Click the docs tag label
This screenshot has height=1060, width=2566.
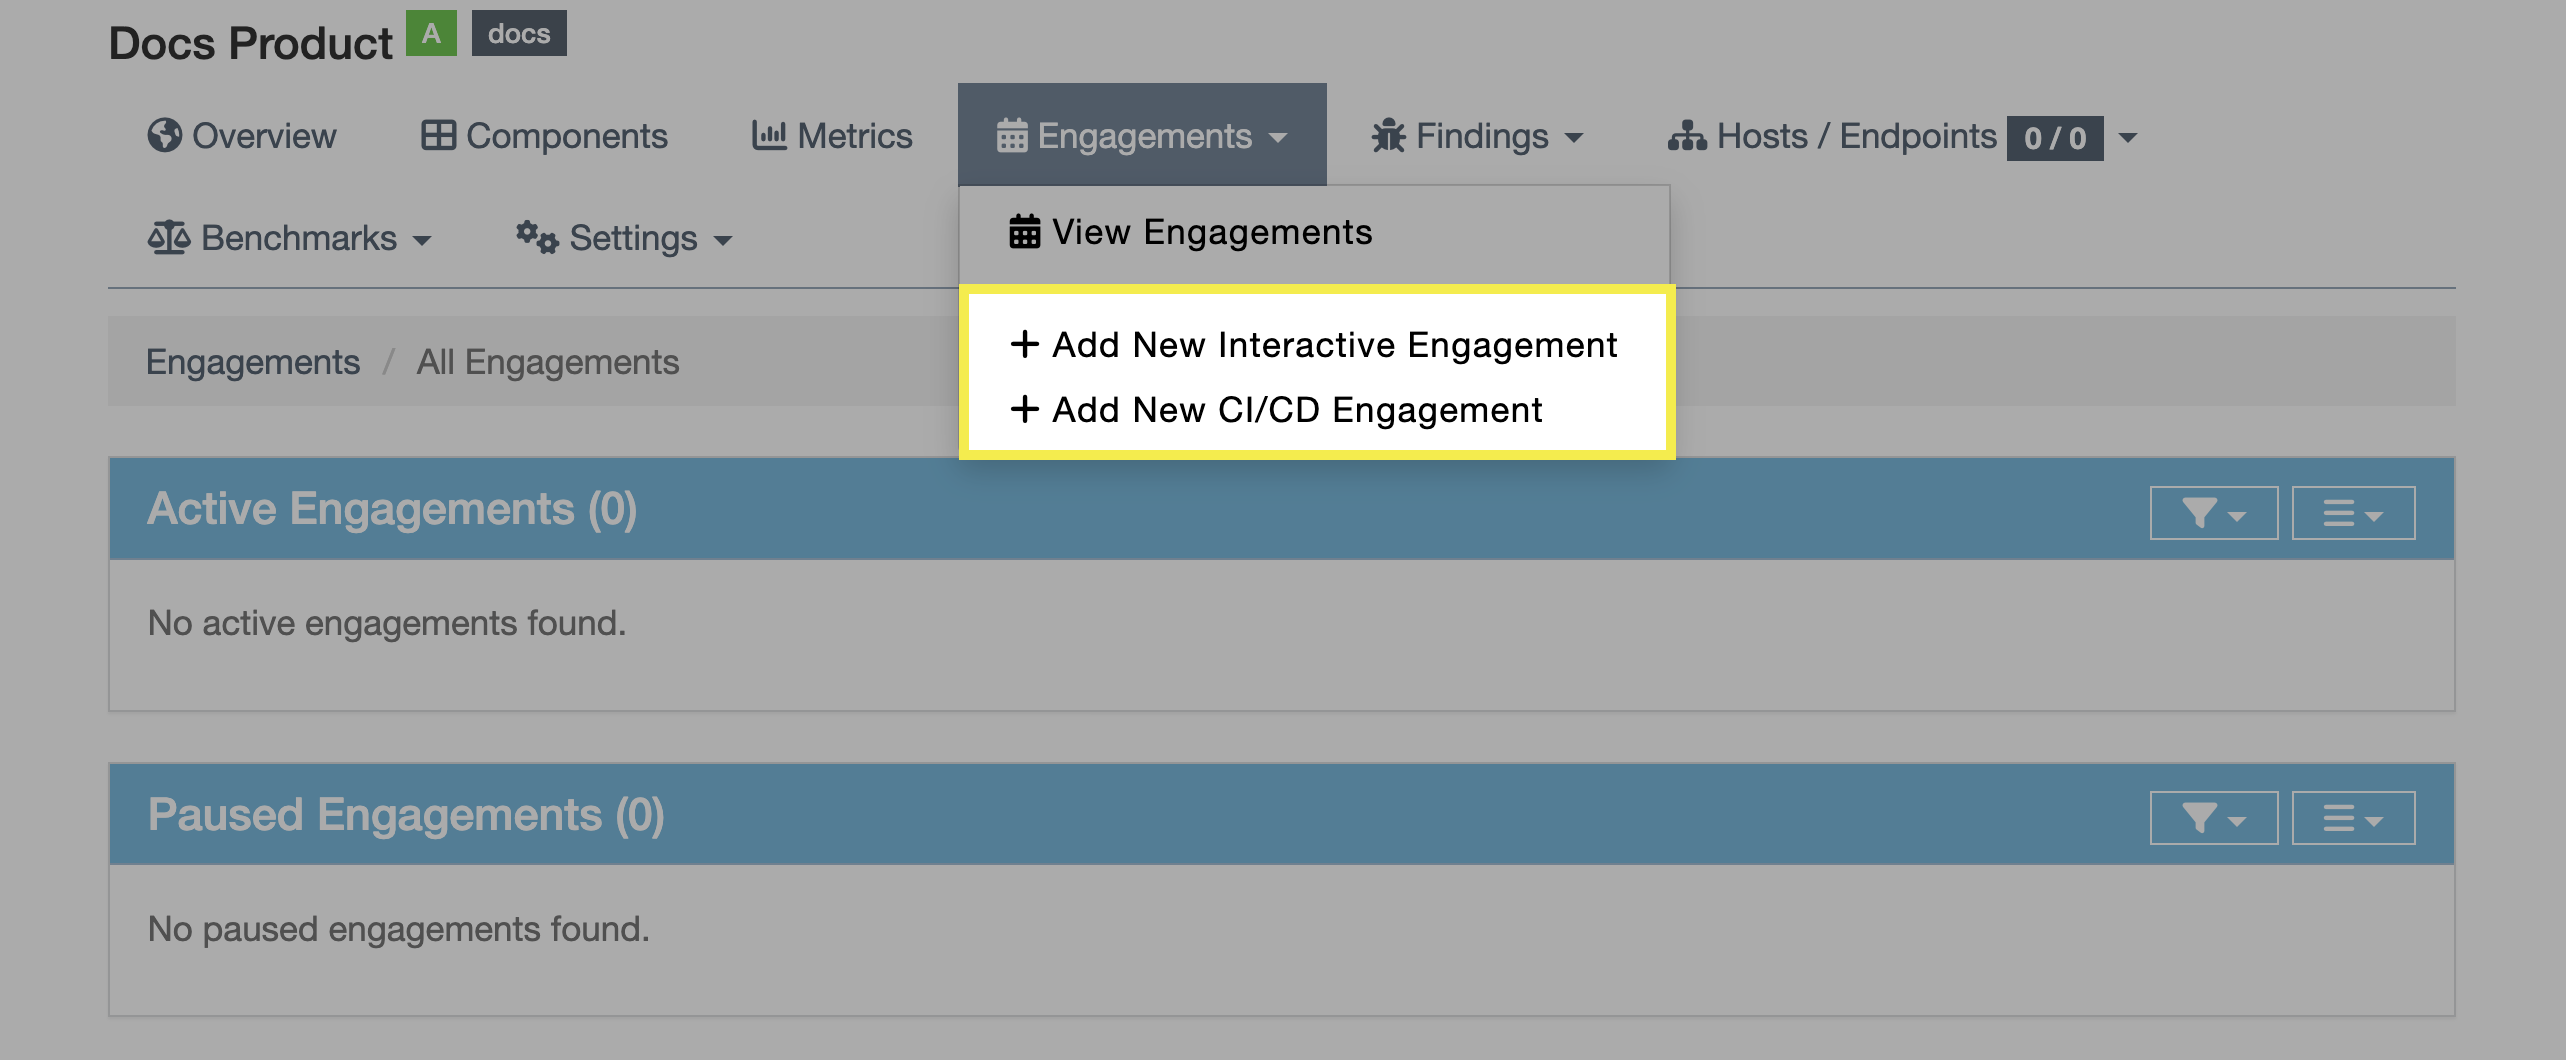point(519,34)
